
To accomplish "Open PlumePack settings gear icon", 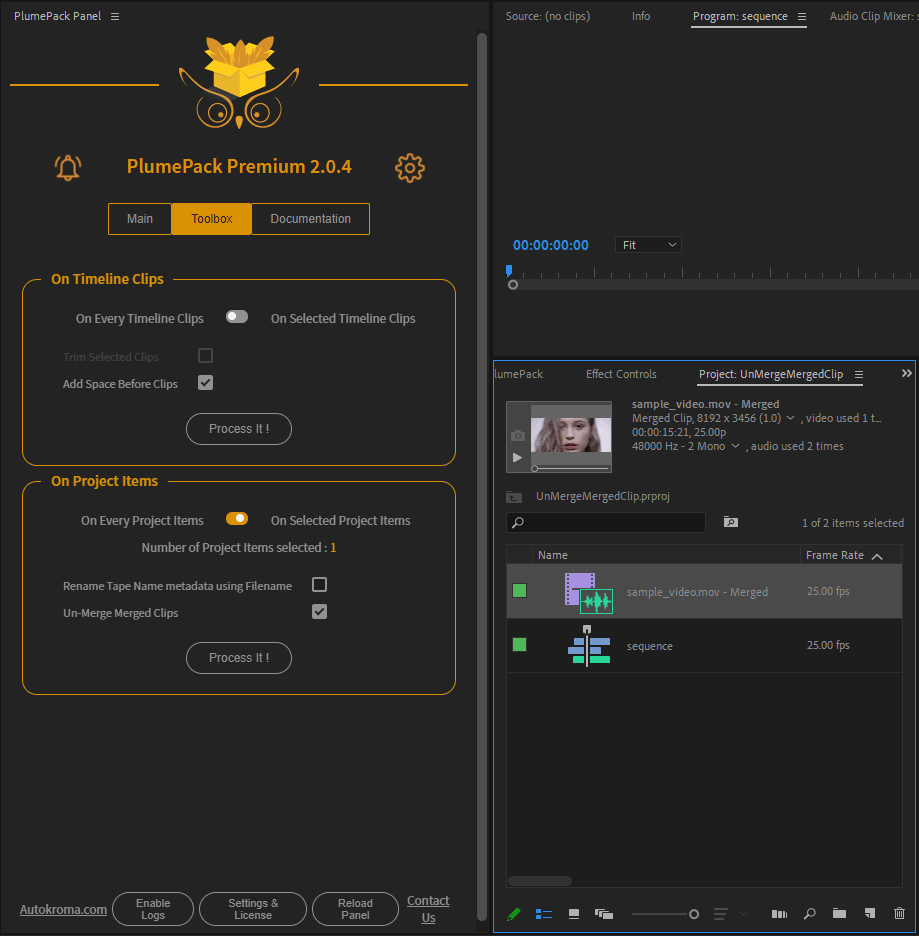I will coord(410,168).
